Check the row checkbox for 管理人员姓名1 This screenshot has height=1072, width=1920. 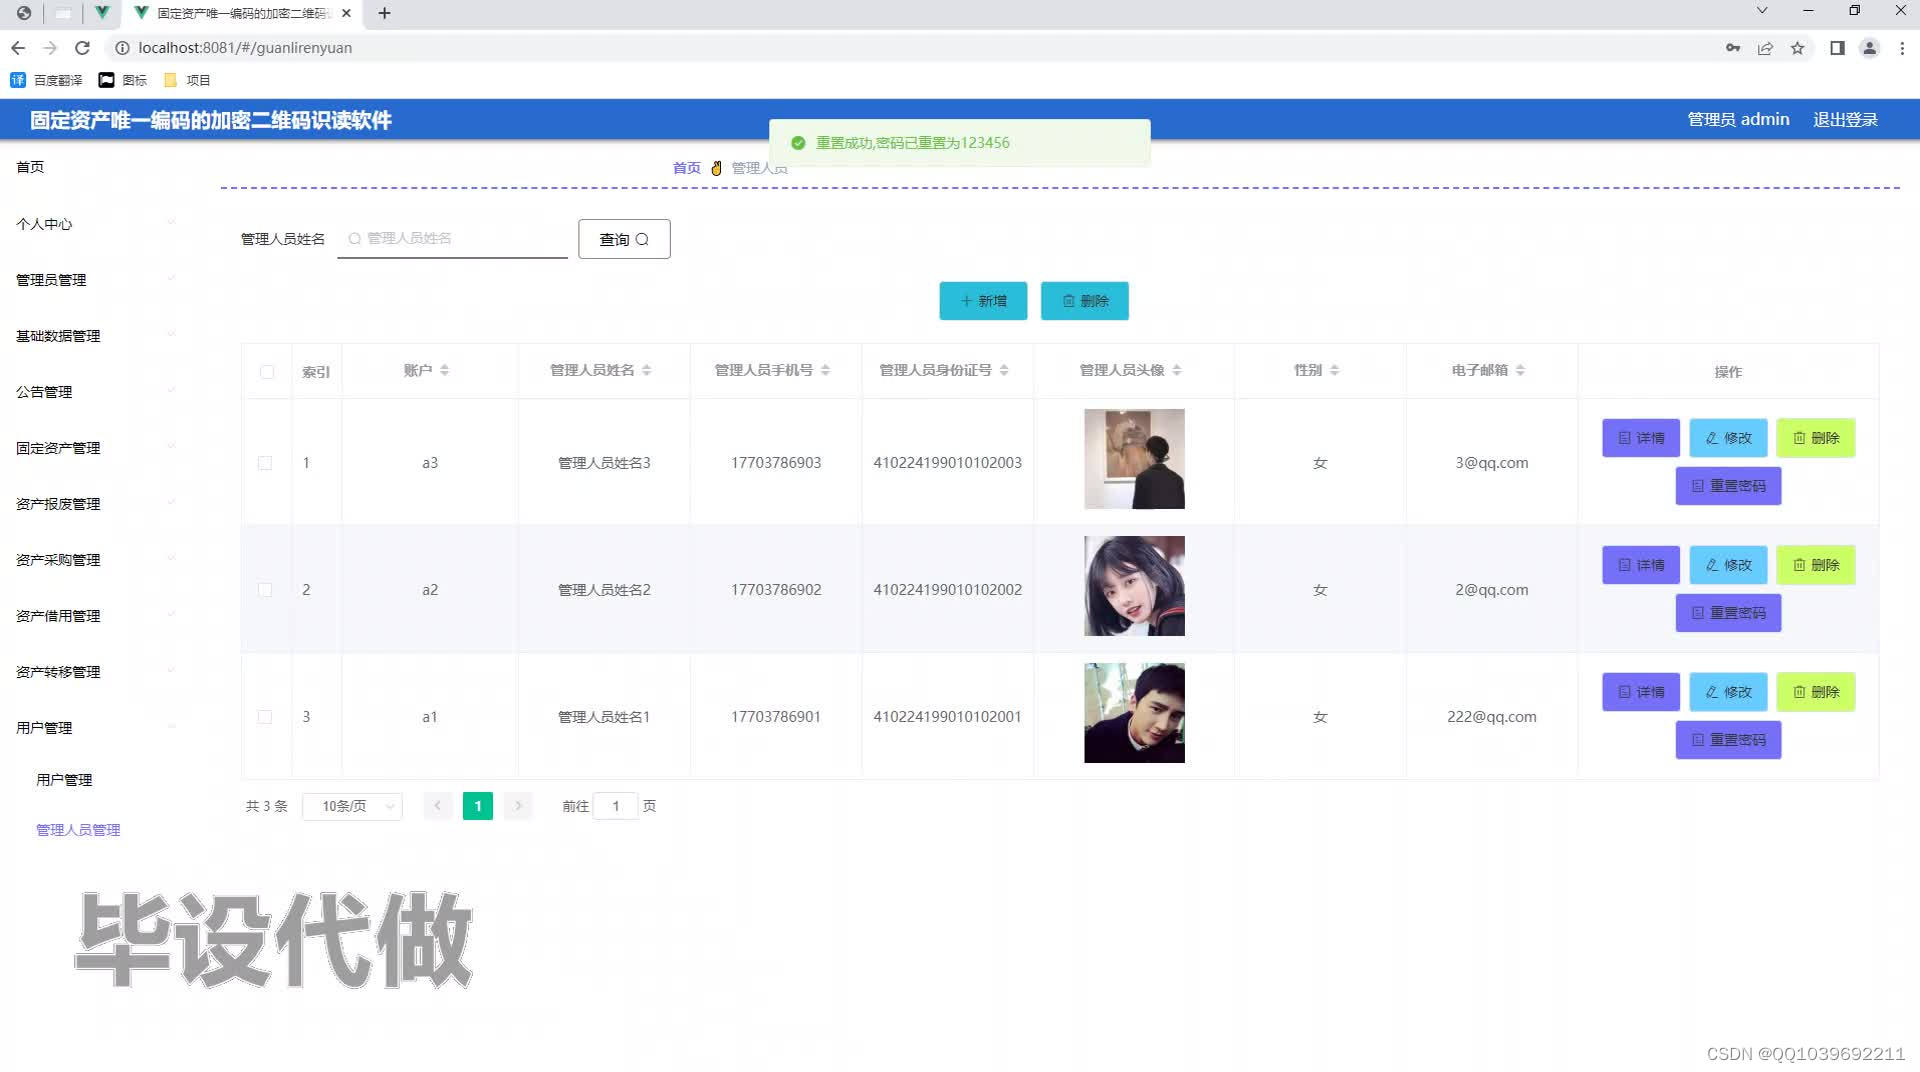(265, 716)
